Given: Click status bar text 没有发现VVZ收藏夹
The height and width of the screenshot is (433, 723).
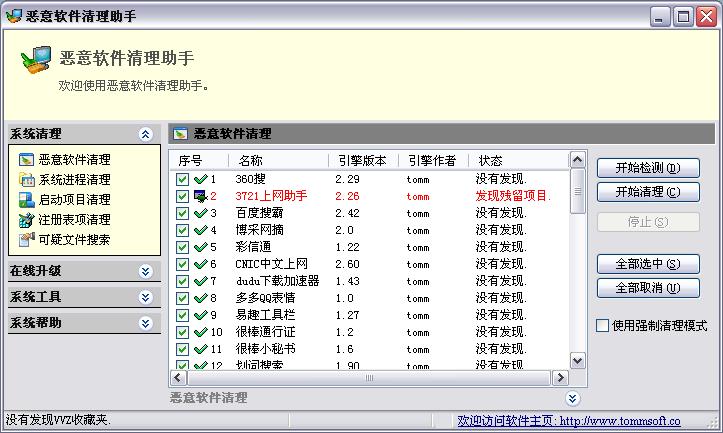Looking at the screenshot, I should [x=58, y=420].
